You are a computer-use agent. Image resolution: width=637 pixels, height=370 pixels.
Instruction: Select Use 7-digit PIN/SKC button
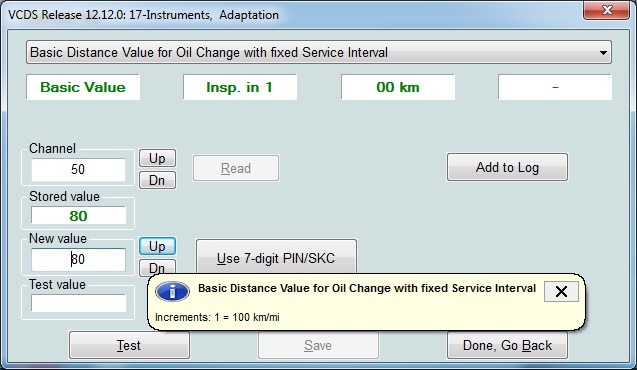click(x=276, y=257)
